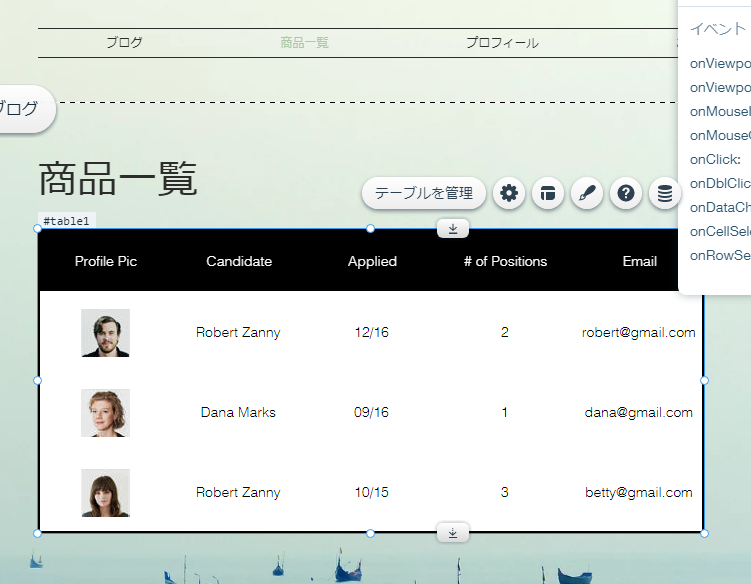Select the 商品一覧 page heading

pyautogui.click(x=118, y=179)
